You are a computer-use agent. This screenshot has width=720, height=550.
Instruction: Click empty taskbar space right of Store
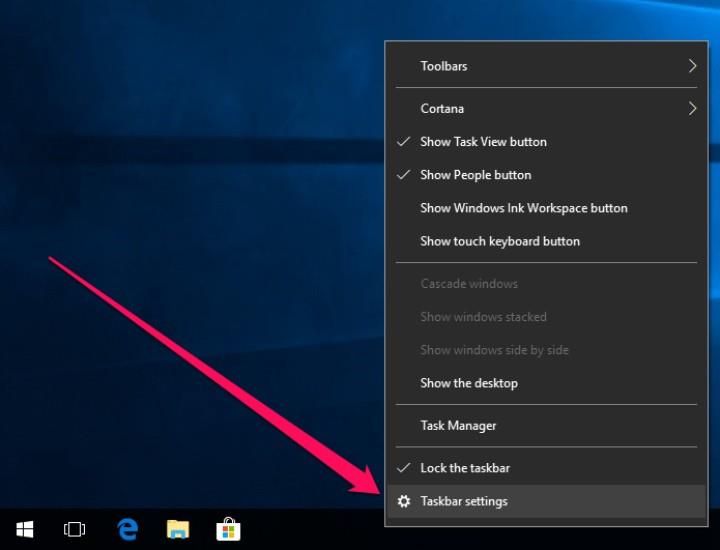310,530
